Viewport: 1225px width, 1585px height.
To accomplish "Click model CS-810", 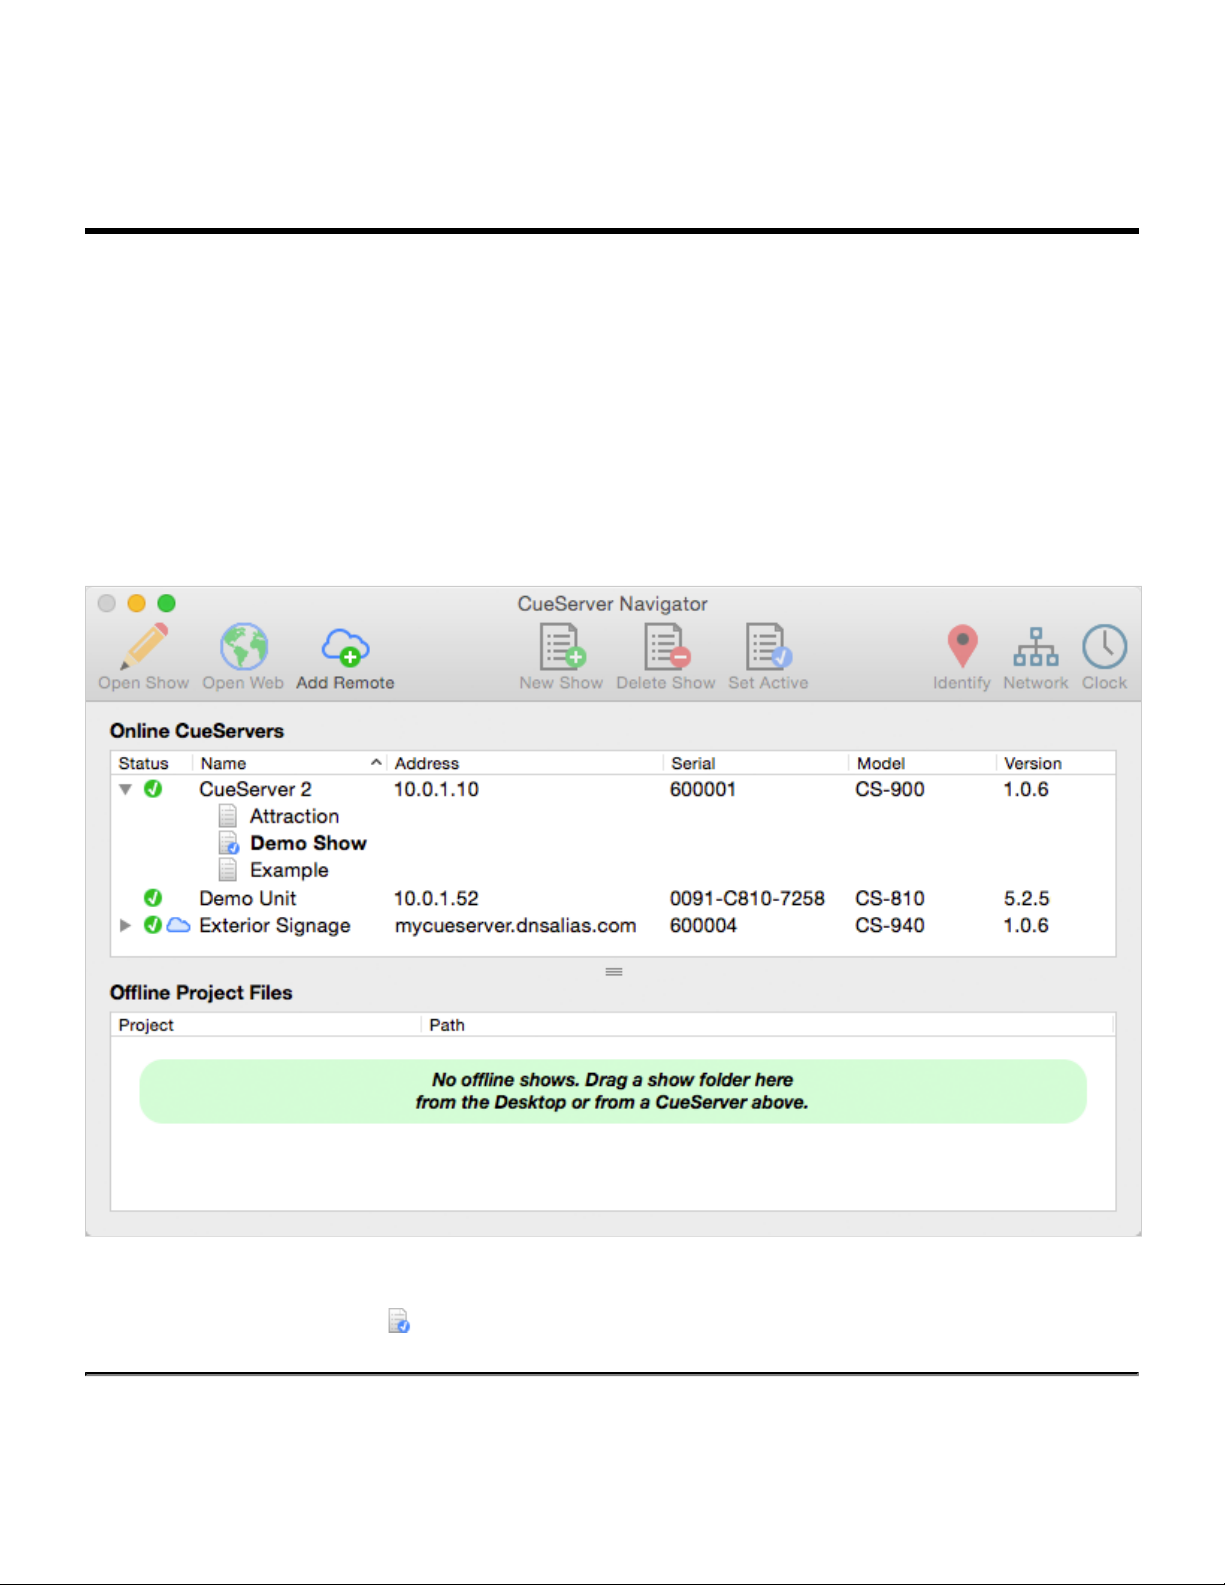I will click(890, 898).
